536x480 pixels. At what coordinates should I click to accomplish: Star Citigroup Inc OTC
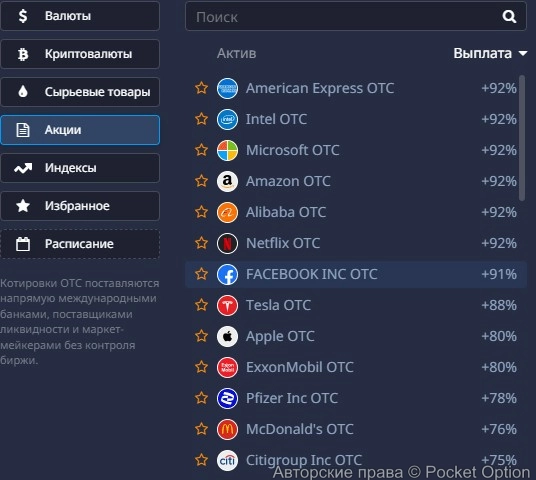(x=201, y=460)
